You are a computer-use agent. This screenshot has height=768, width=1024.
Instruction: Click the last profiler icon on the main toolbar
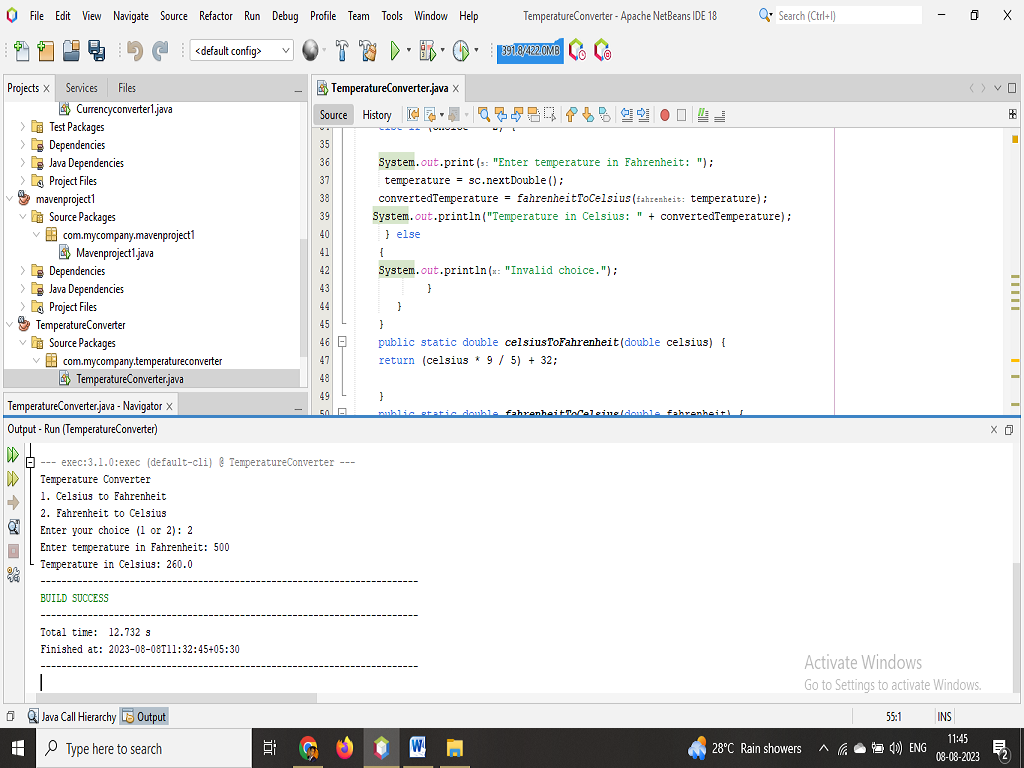(x=602, y=50)
